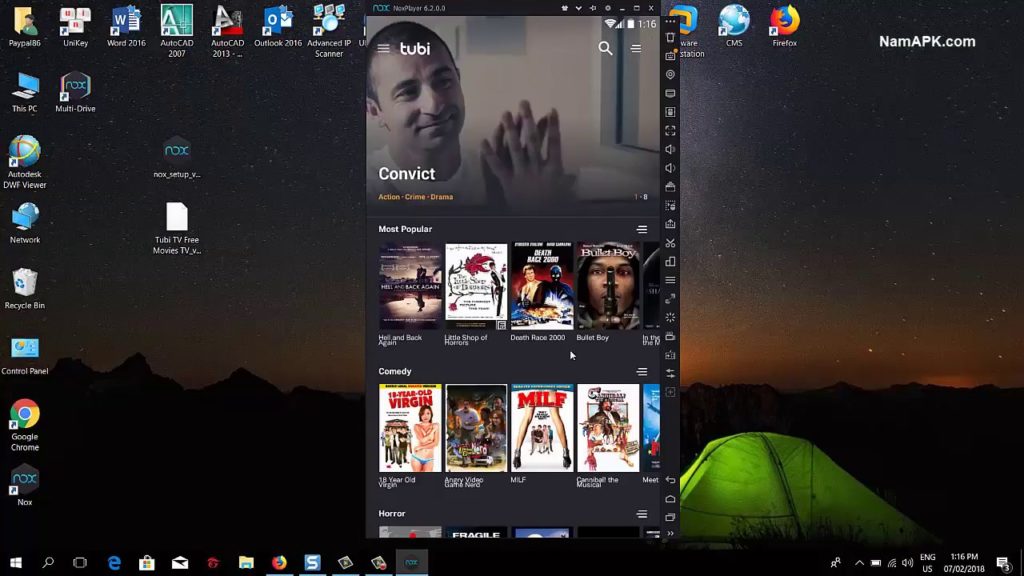Click the scissors screenshot tool in Nox sidebar

tap(670, 243)
